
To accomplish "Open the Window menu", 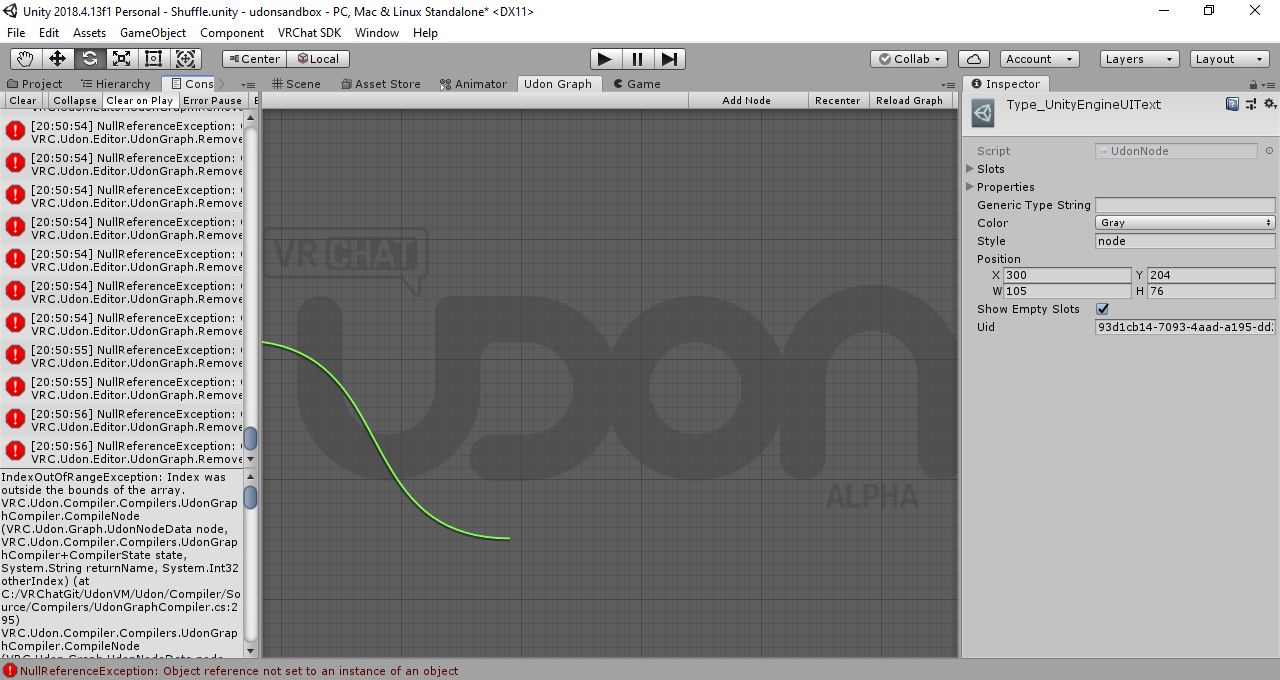I will pyautogui.click(x=377, y=33).
